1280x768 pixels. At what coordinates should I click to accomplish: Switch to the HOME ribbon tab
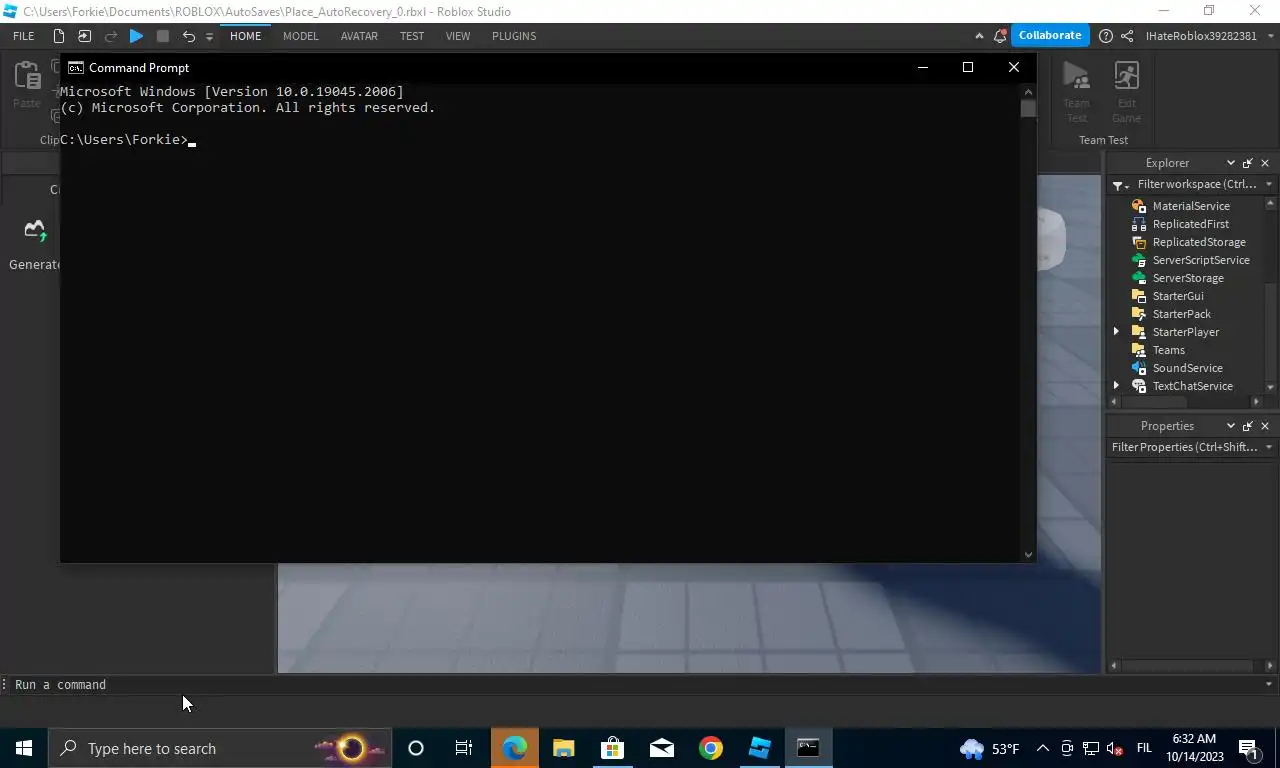(245, 36)
